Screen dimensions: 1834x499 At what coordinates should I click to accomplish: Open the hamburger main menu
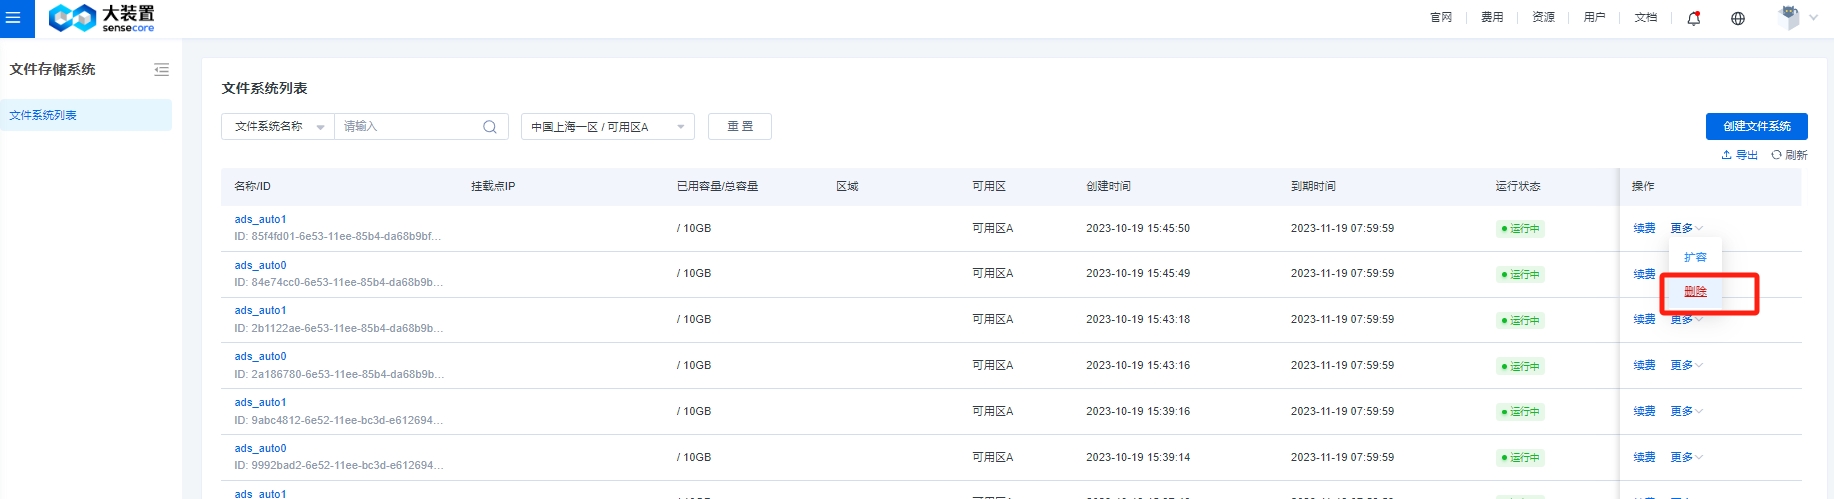tap(14, 18)
